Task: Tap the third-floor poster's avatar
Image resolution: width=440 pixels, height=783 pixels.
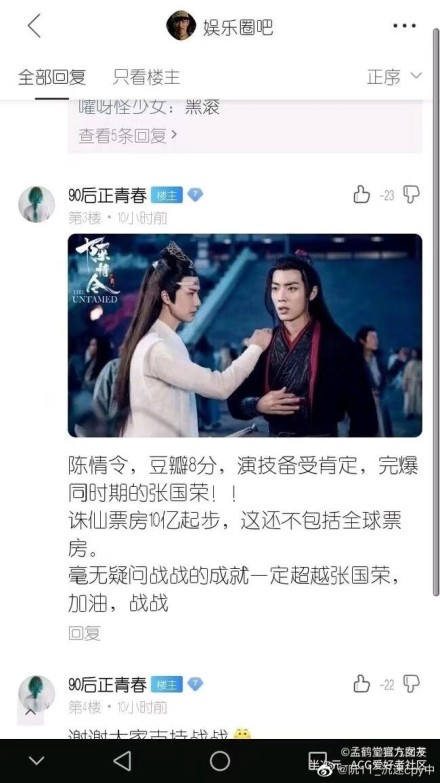Action: (36, 204)
